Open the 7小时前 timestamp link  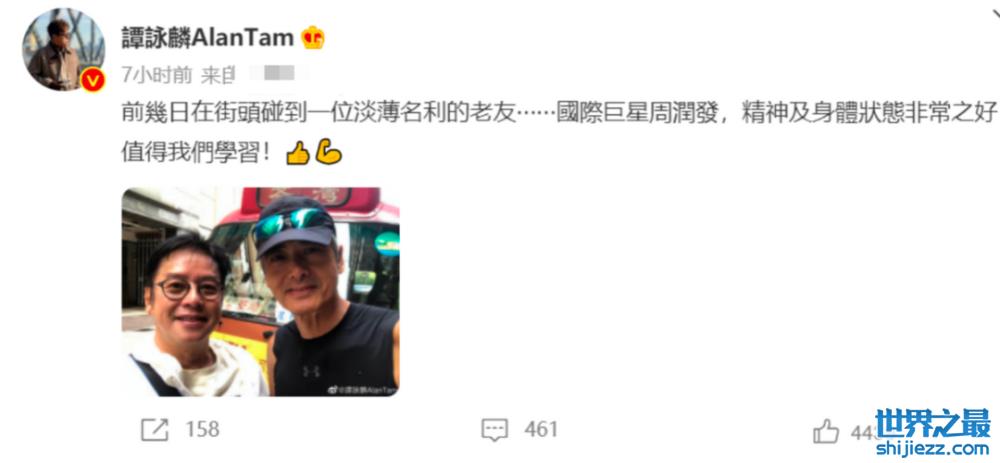click(x=157, y=75)
